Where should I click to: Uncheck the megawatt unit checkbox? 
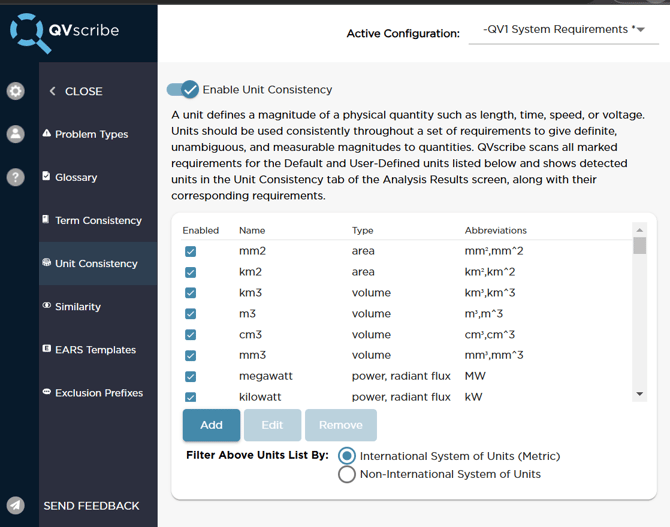[x=190, y=377]
